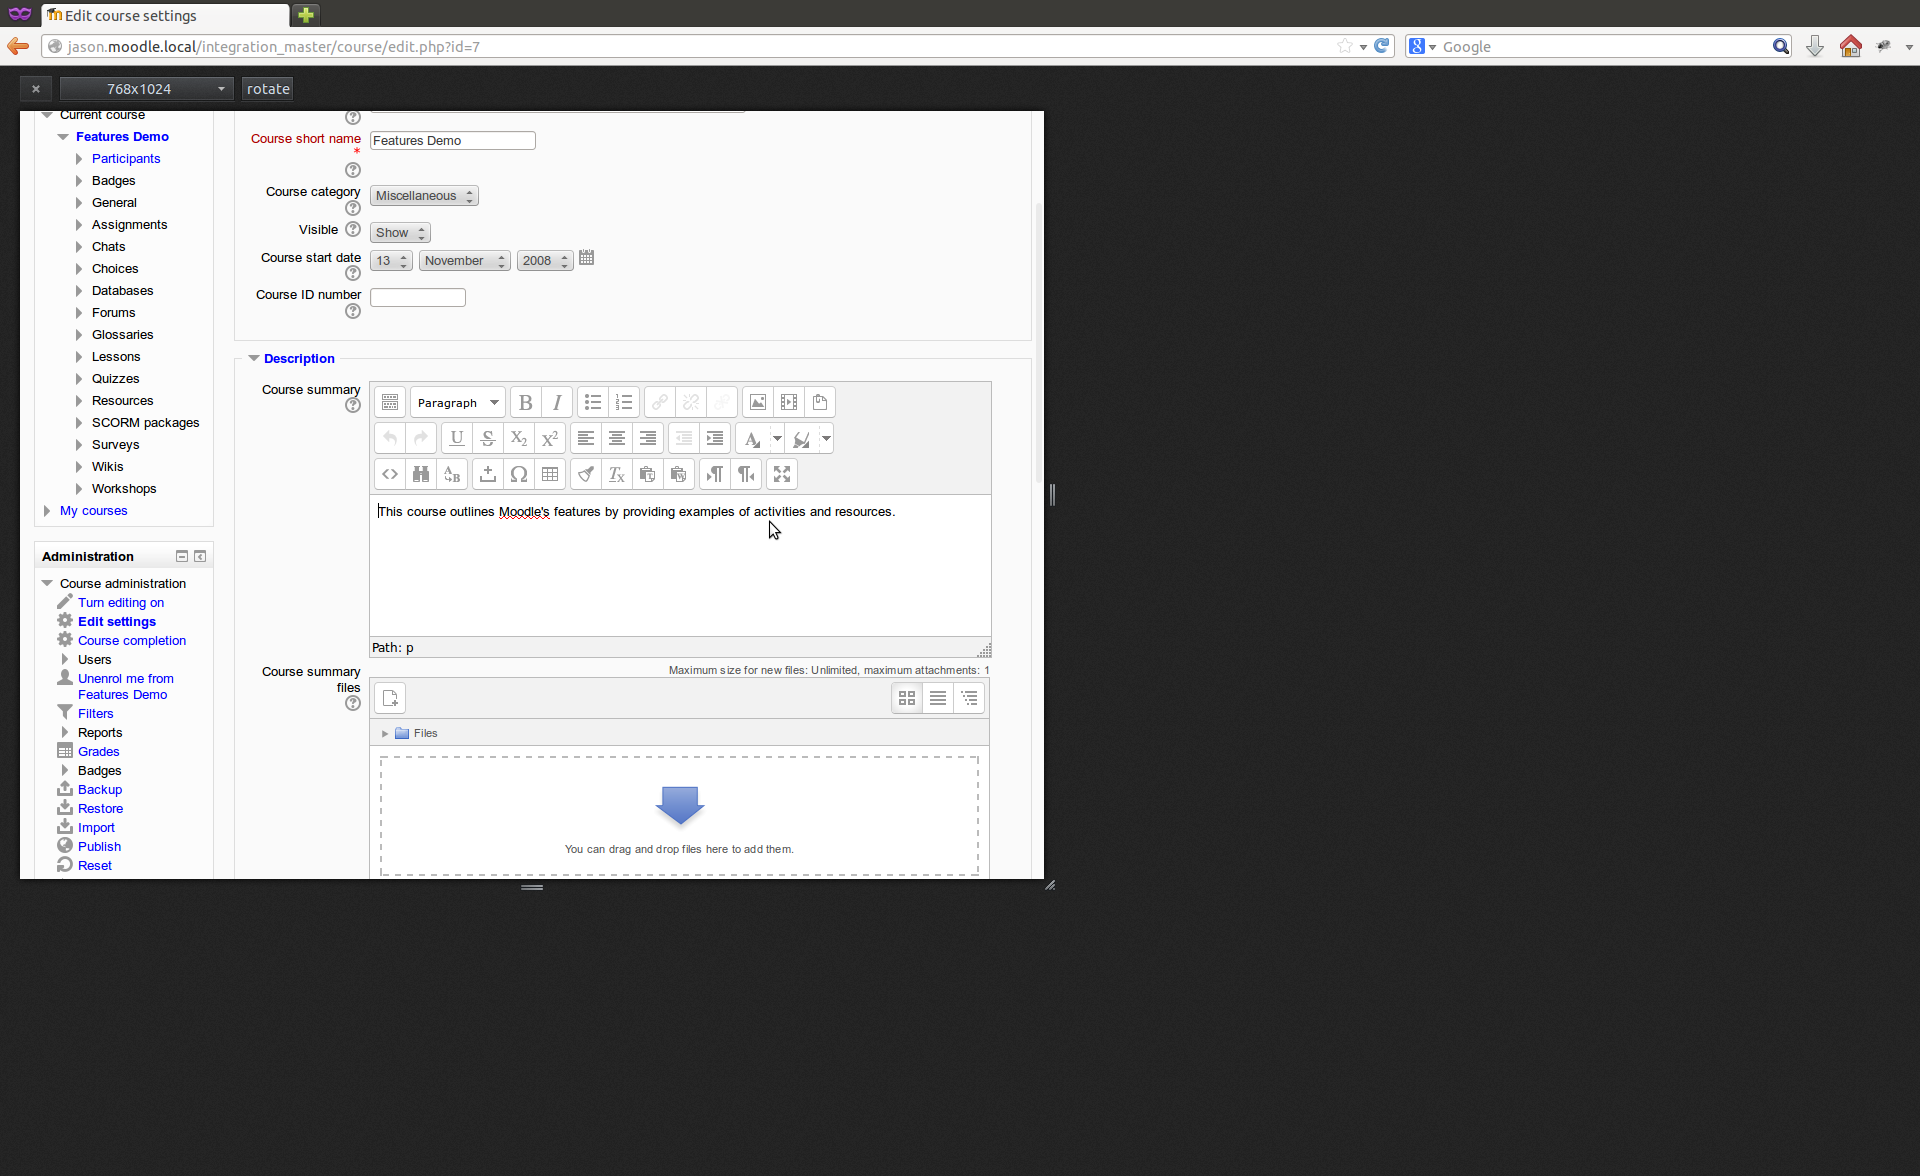The image size is (1920, 1176).
Task: Insert a numbered list
Action: click(624, 402)
